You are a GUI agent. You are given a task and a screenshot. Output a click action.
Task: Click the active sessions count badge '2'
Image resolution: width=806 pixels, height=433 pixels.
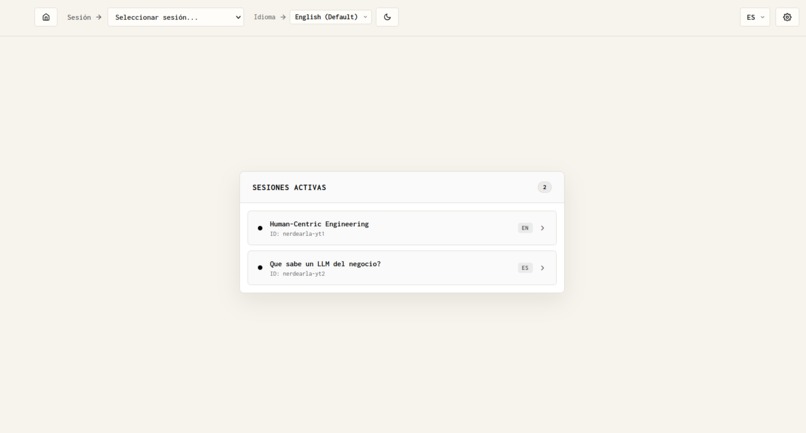(x=544, y=187)
